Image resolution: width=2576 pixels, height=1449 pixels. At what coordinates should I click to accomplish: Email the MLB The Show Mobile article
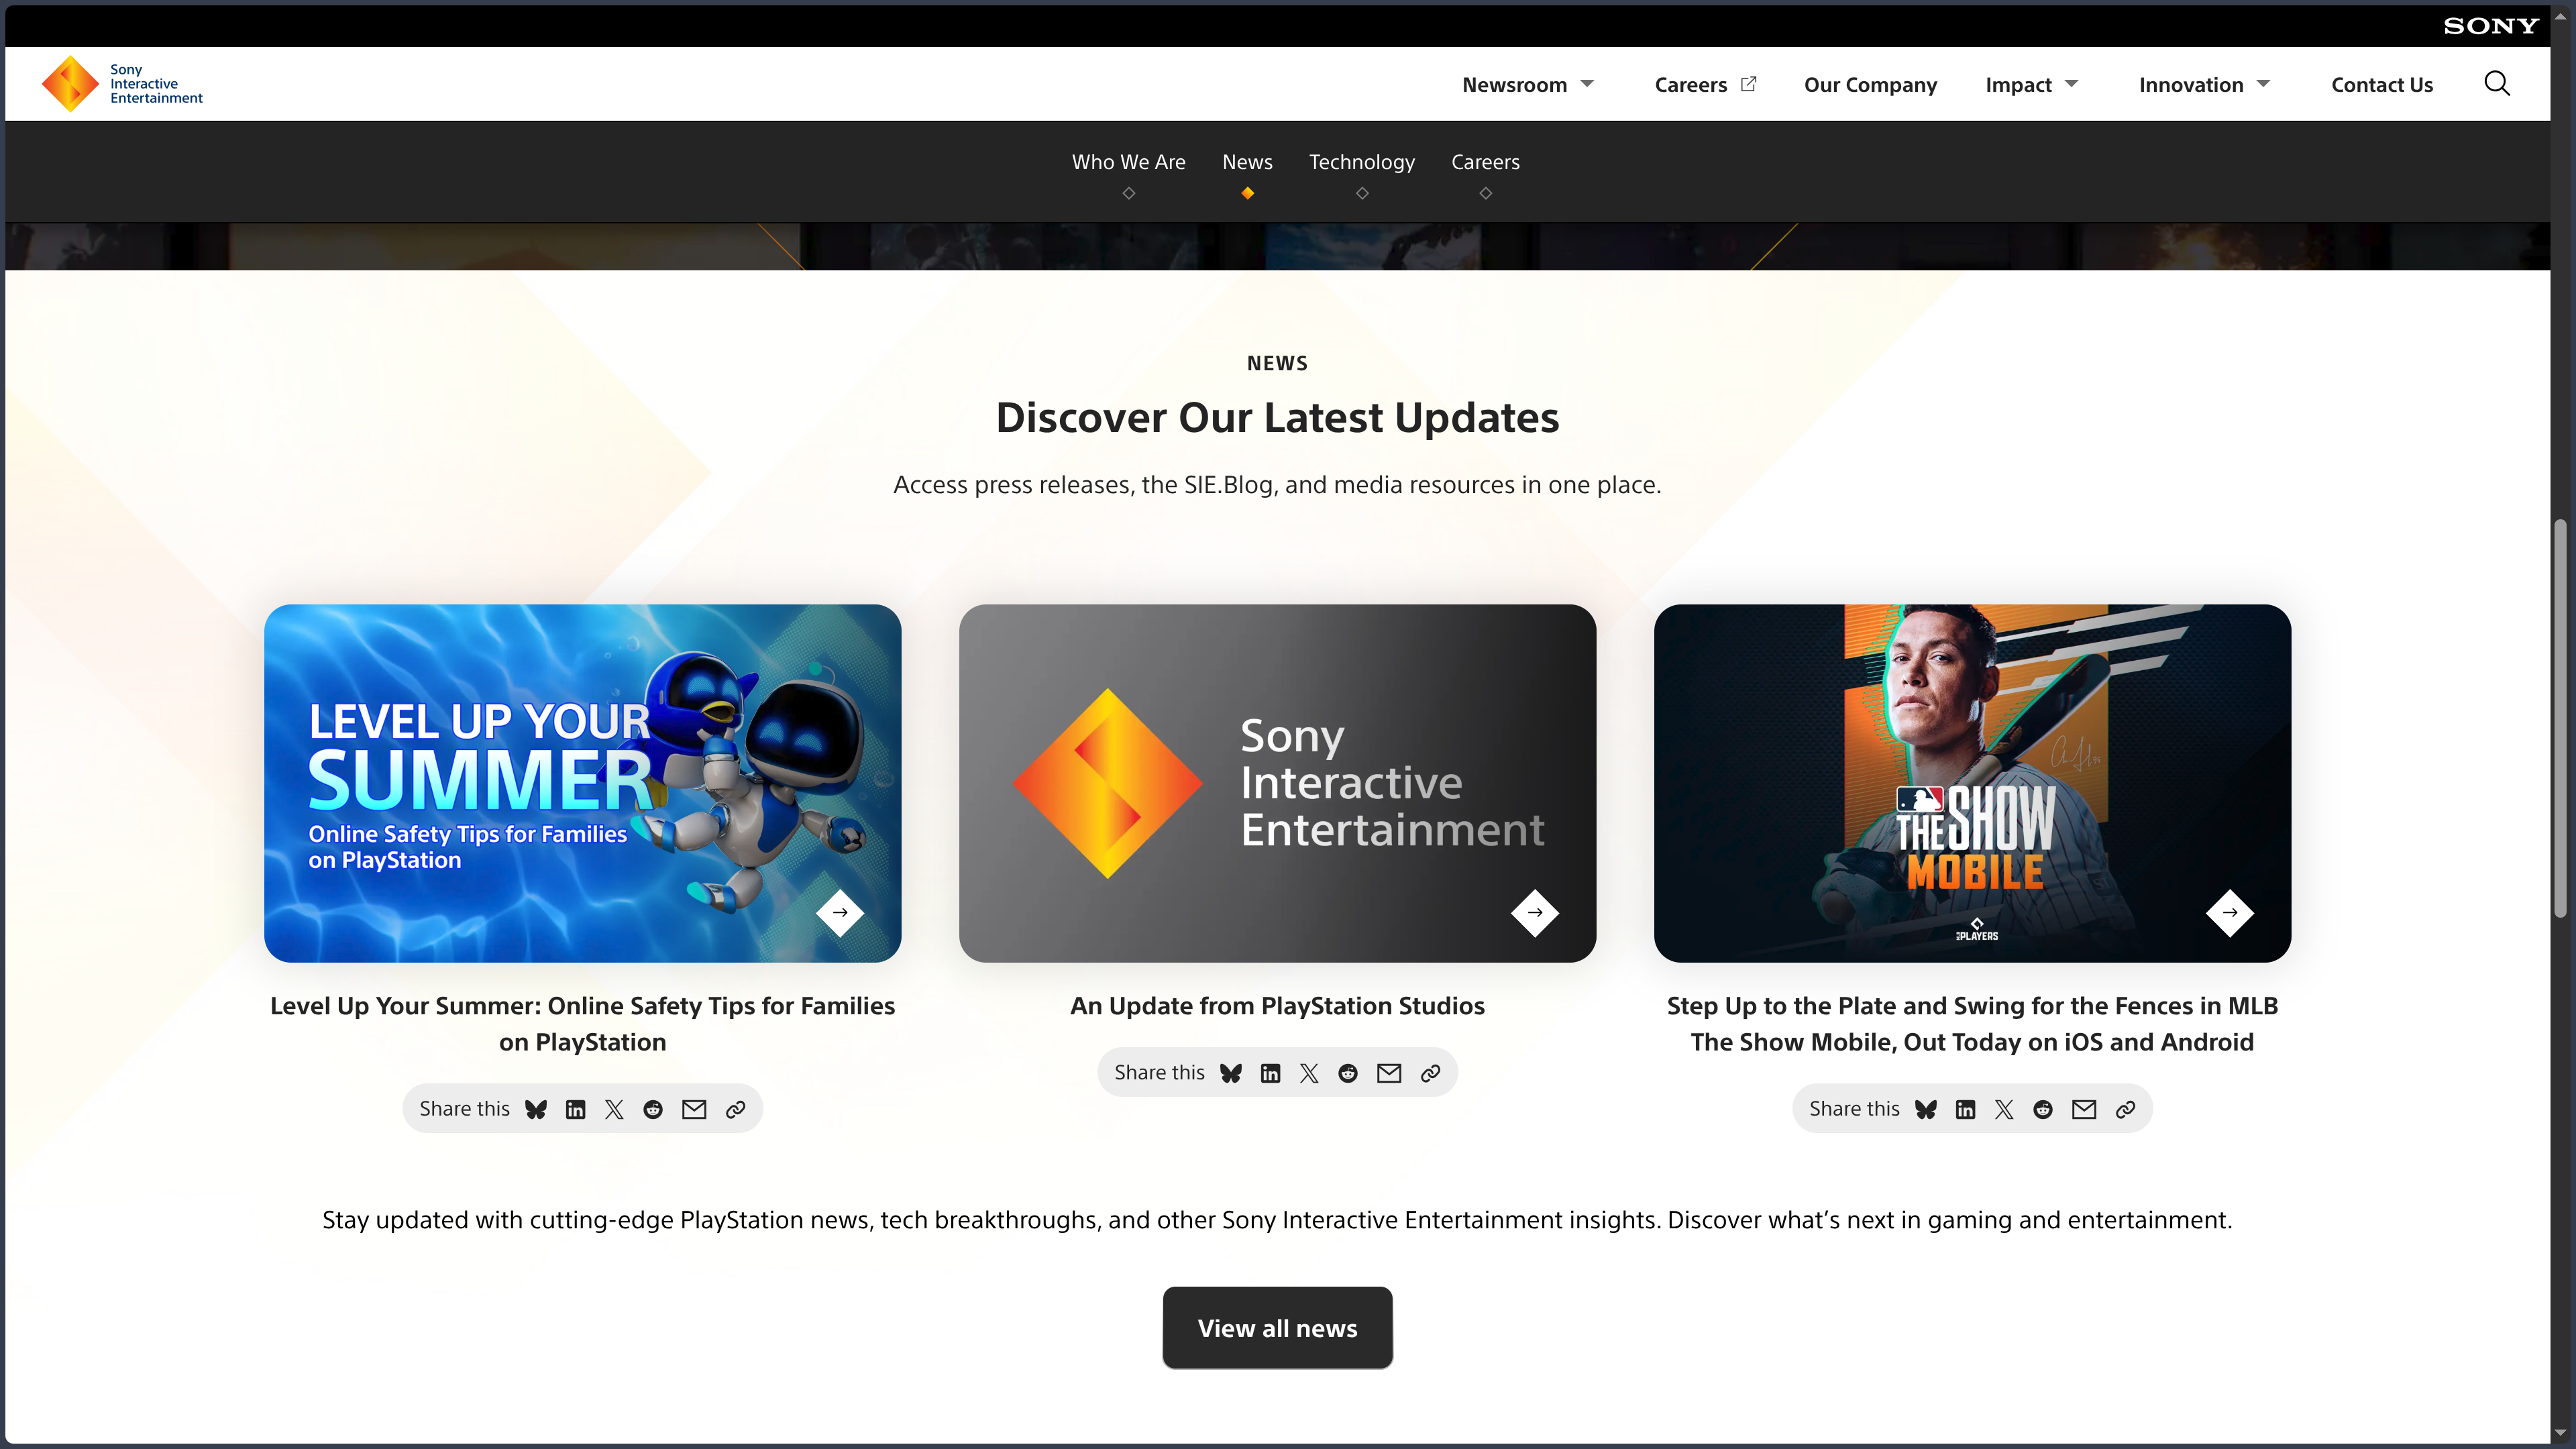(x=2084, y=1109)
